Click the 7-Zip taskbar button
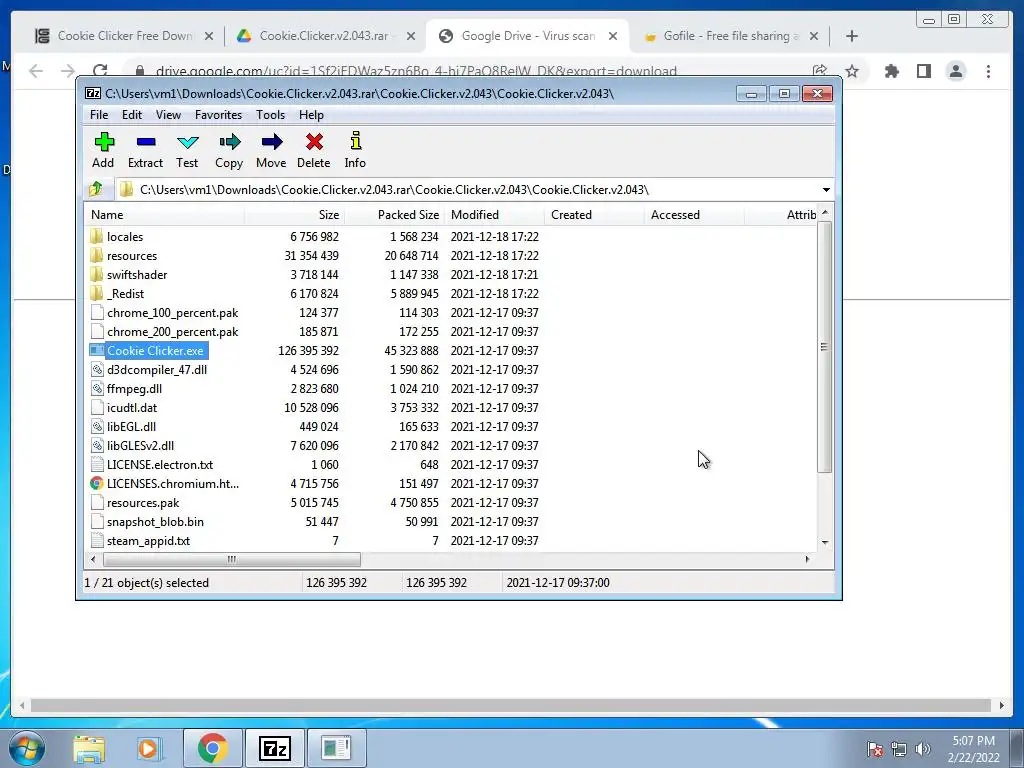This screenshot has width=1024, height=768. pos(274,748)
